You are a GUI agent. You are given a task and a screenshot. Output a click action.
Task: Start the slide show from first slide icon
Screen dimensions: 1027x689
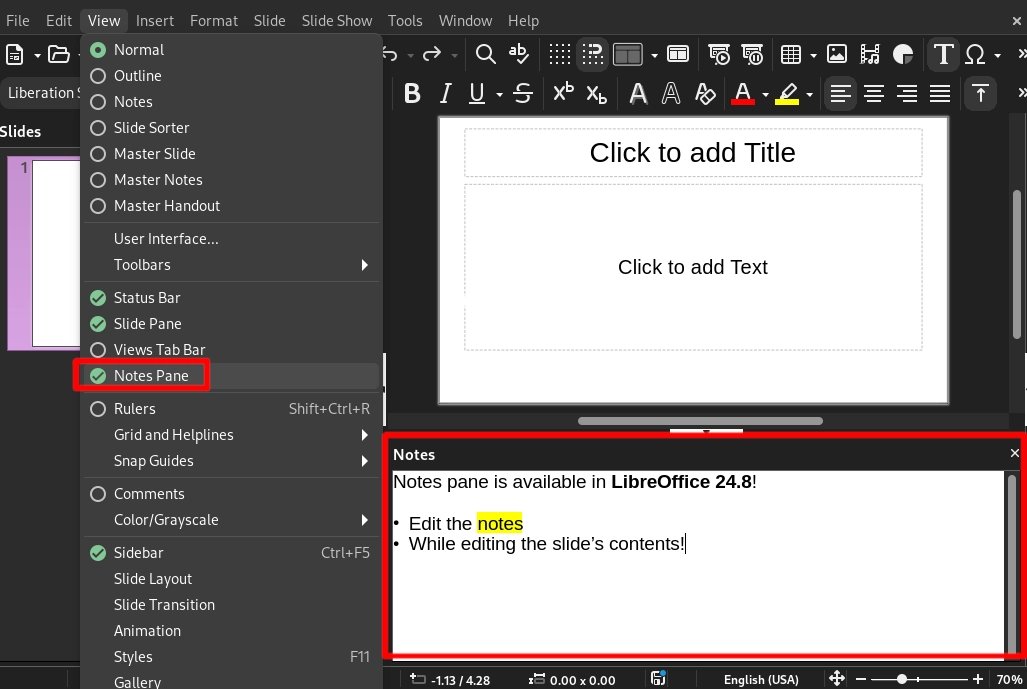coord(720,55)
